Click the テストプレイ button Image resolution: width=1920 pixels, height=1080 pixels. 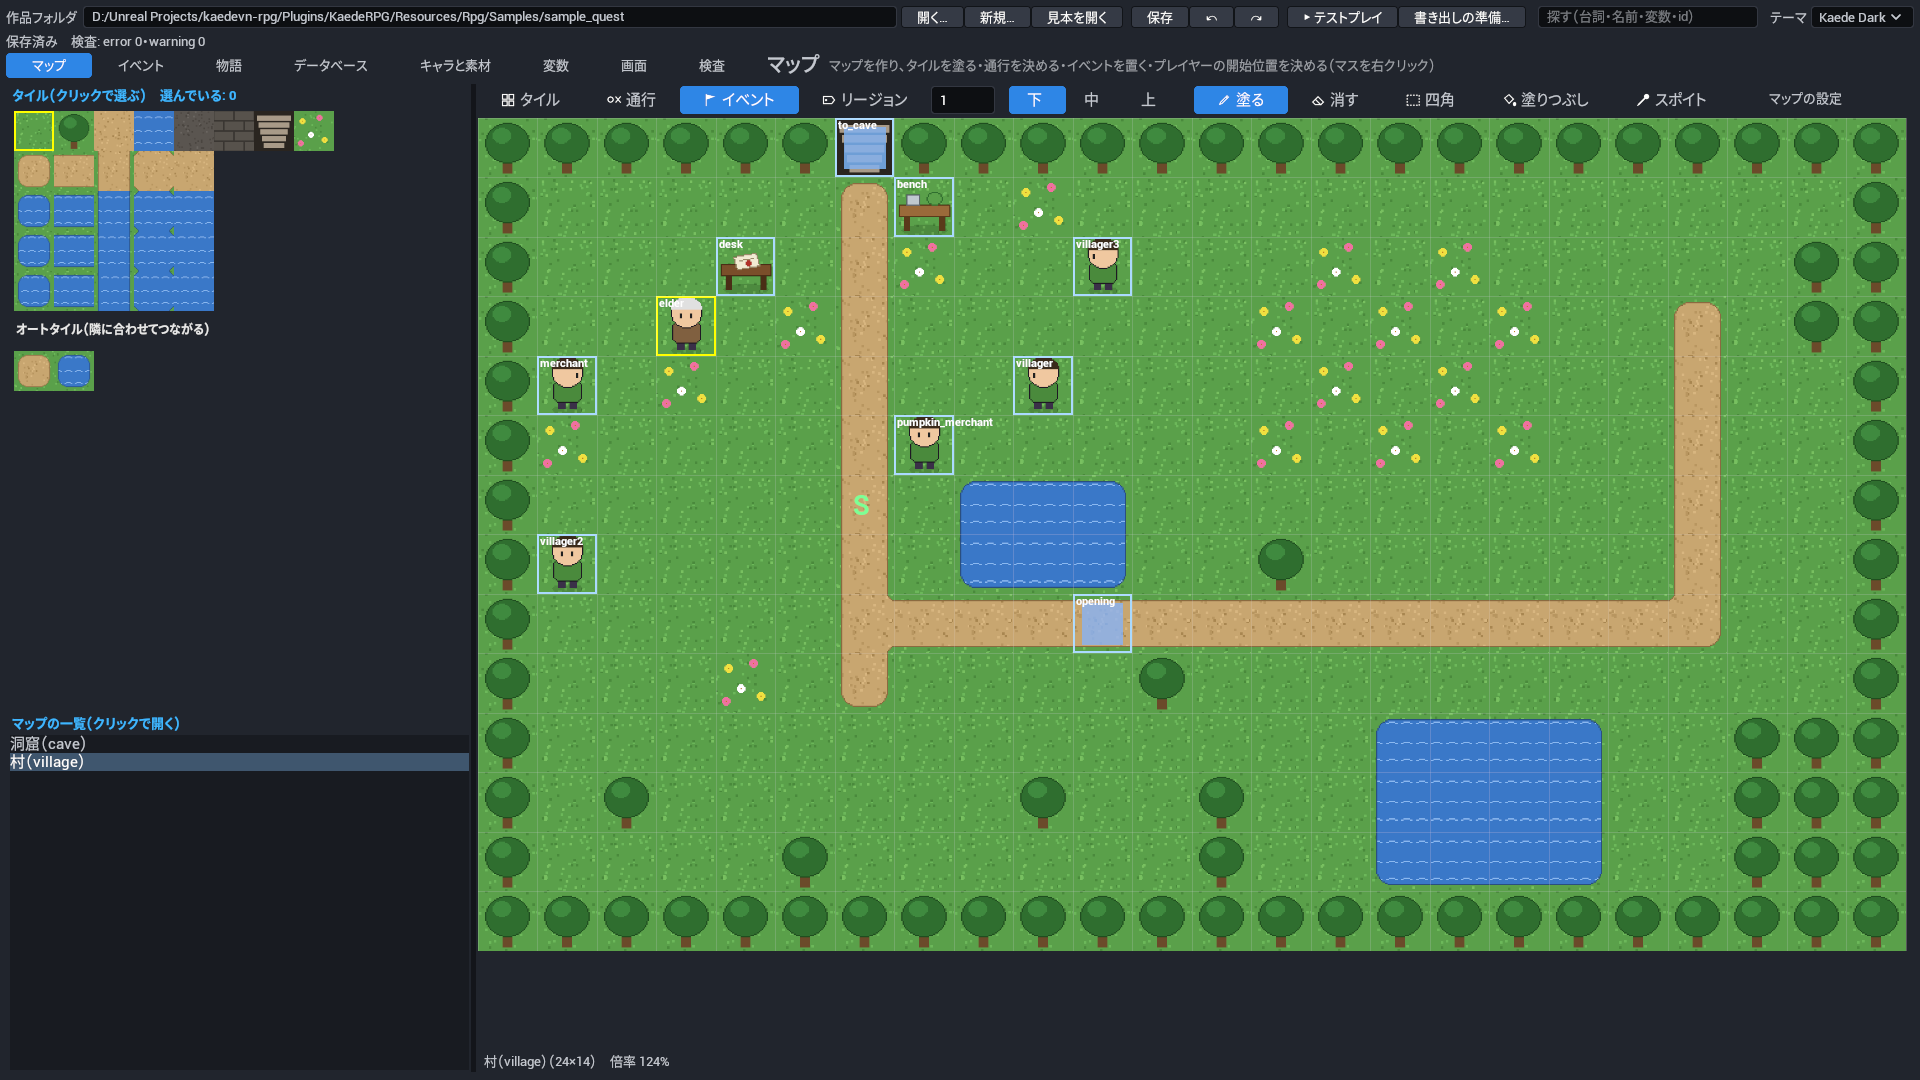(1342, 17)
